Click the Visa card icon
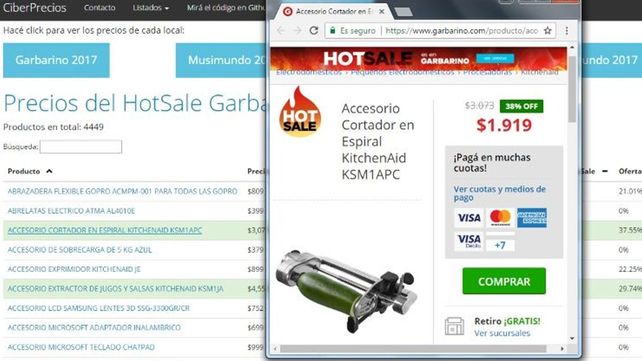 (x=469, y=218)
